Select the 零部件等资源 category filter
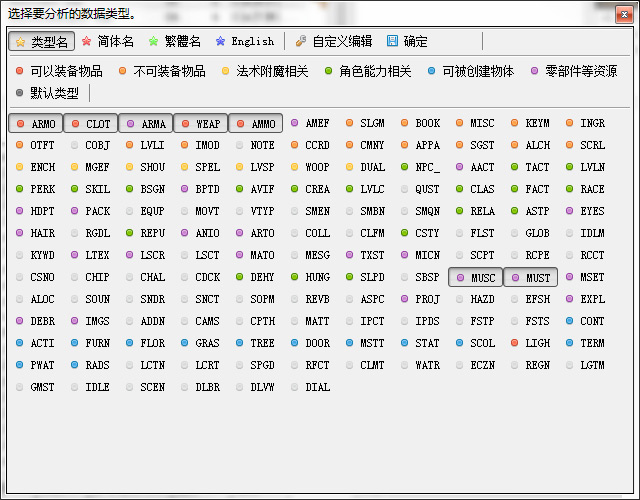 click(x=574, y=71)
